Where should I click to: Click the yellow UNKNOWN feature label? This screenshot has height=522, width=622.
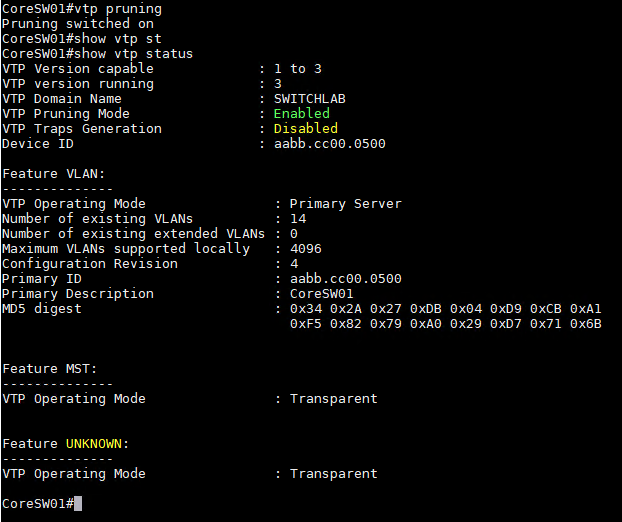click(x=94, y=443)
